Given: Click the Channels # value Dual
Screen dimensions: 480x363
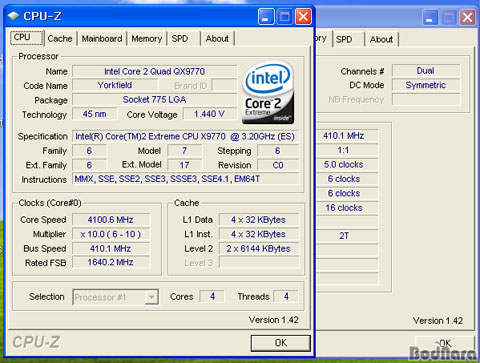Looking at the screenshot, I should click(426, 71).
